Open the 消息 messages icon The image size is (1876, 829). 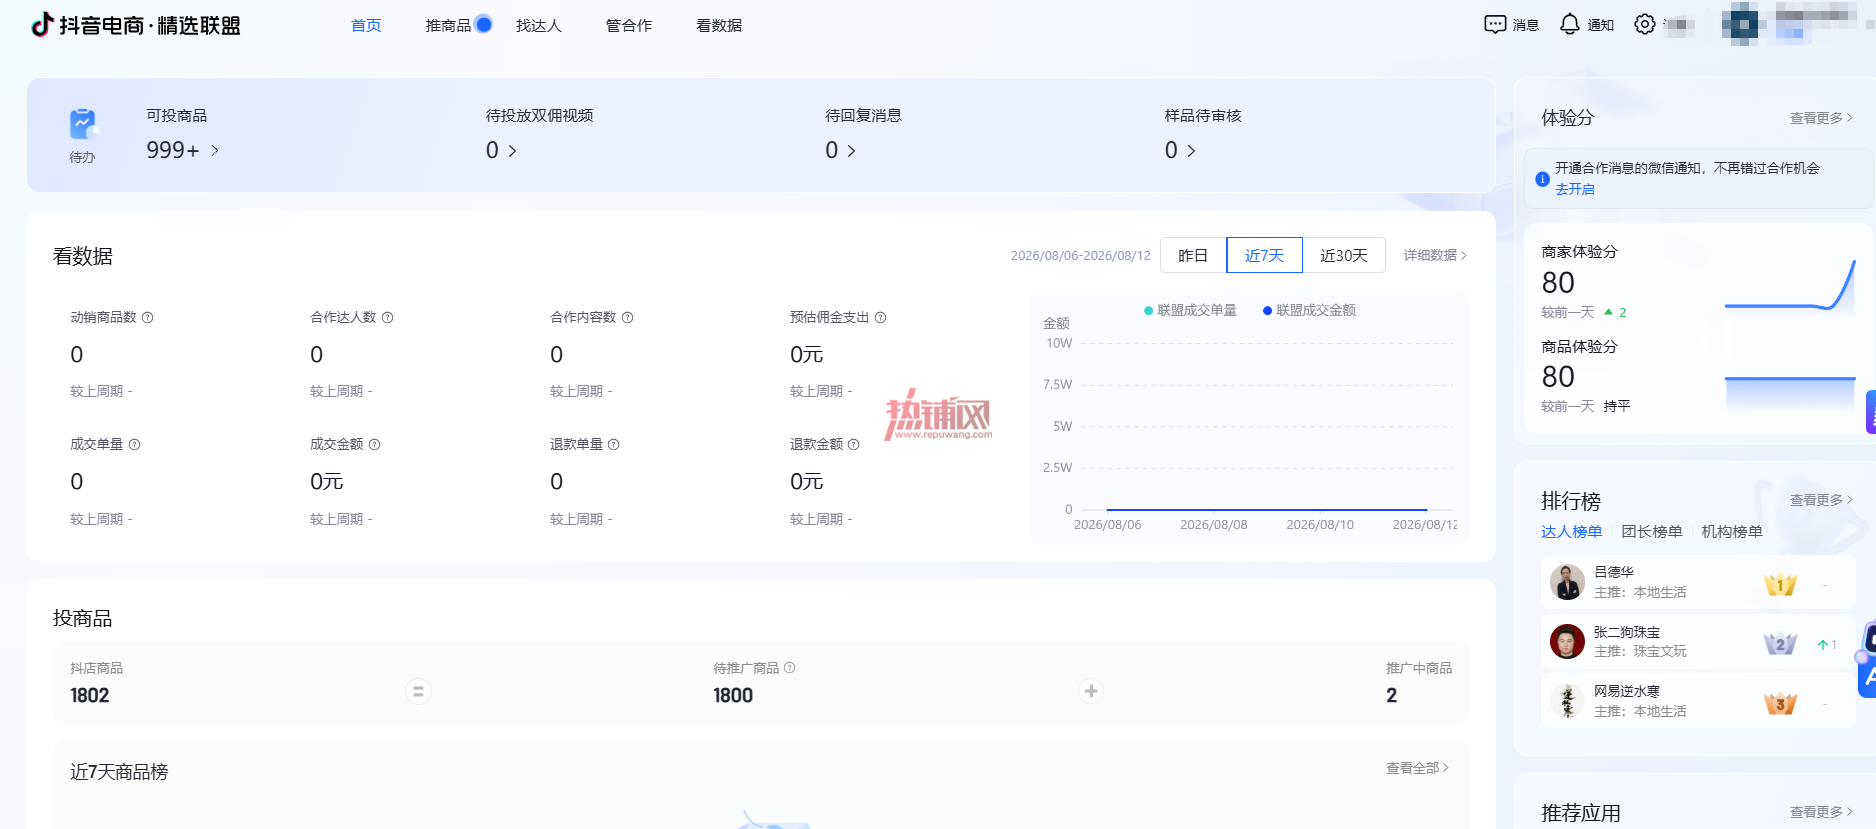click(x=1495, y=25)
